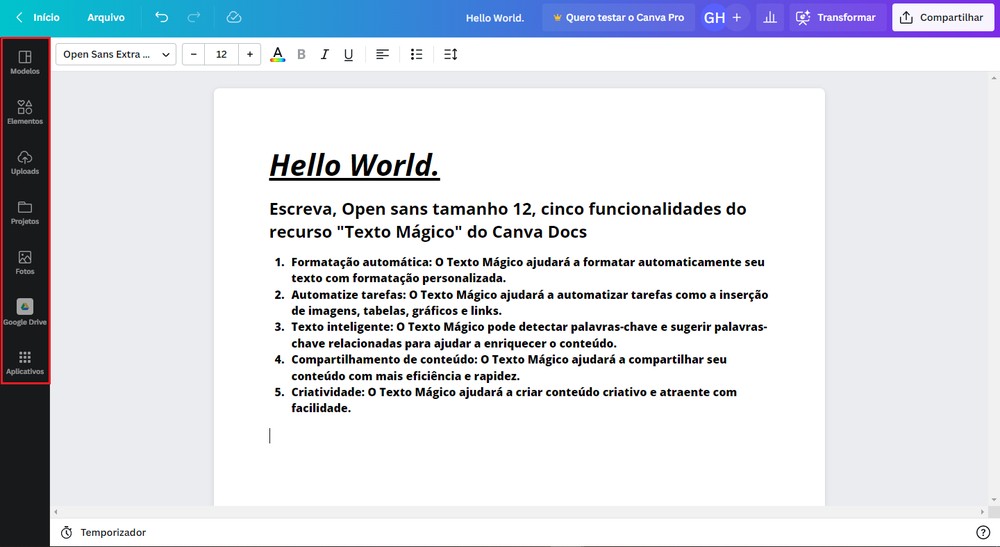Toggle bold formatting
The width and height of the screenshot is (1000, 547).
point(302,54)
